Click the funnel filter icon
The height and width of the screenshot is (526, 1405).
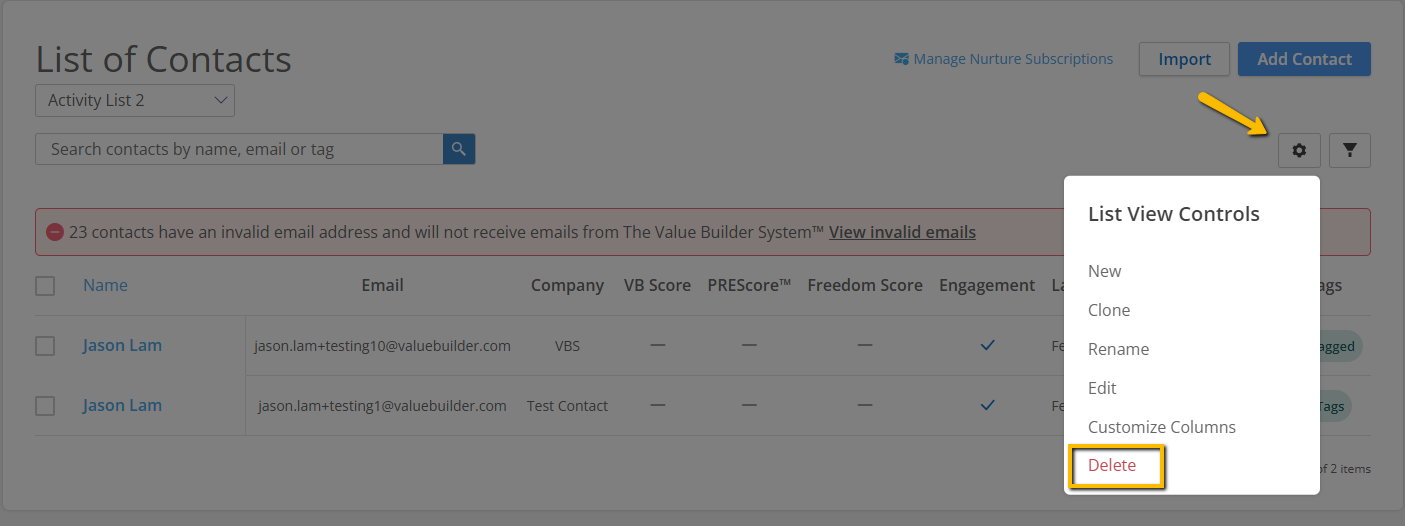pyautogui.click(x=1350, y=150)
